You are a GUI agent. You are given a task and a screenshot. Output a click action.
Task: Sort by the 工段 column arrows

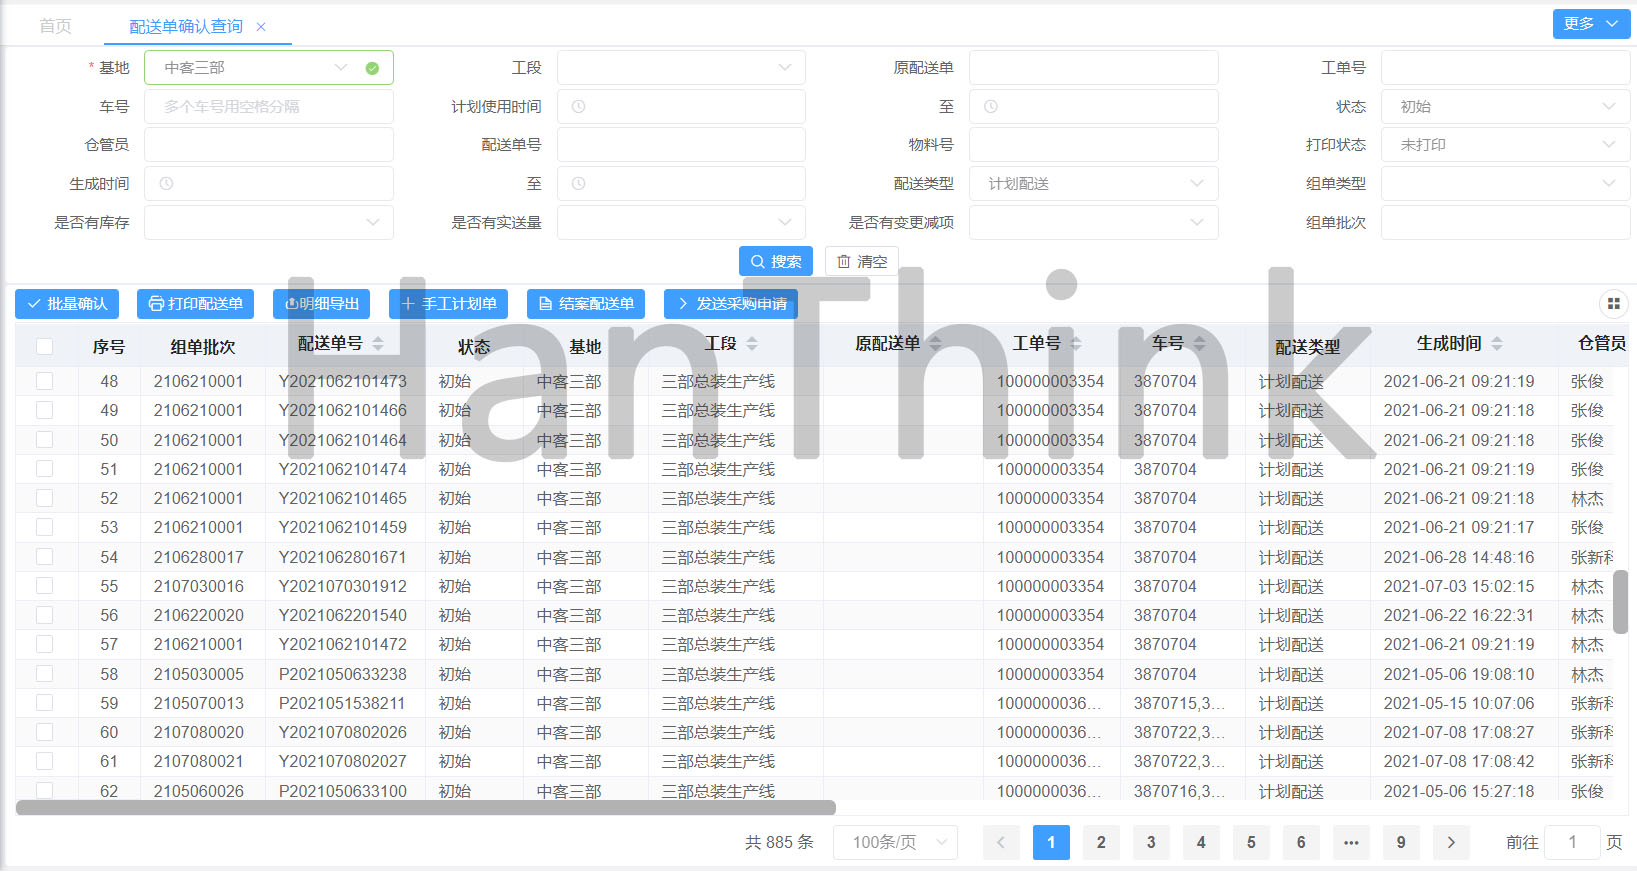pyautogui.click(x=752, y=343)
